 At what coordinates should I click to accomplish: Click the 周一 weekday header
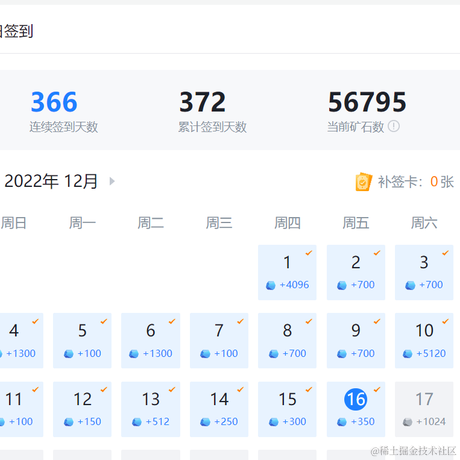pyautogui.click(x=82, y=223)
